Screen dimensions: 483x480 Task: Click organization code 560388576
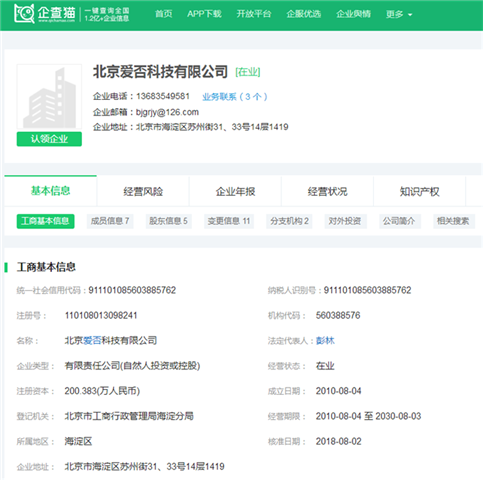click(338, 315)
